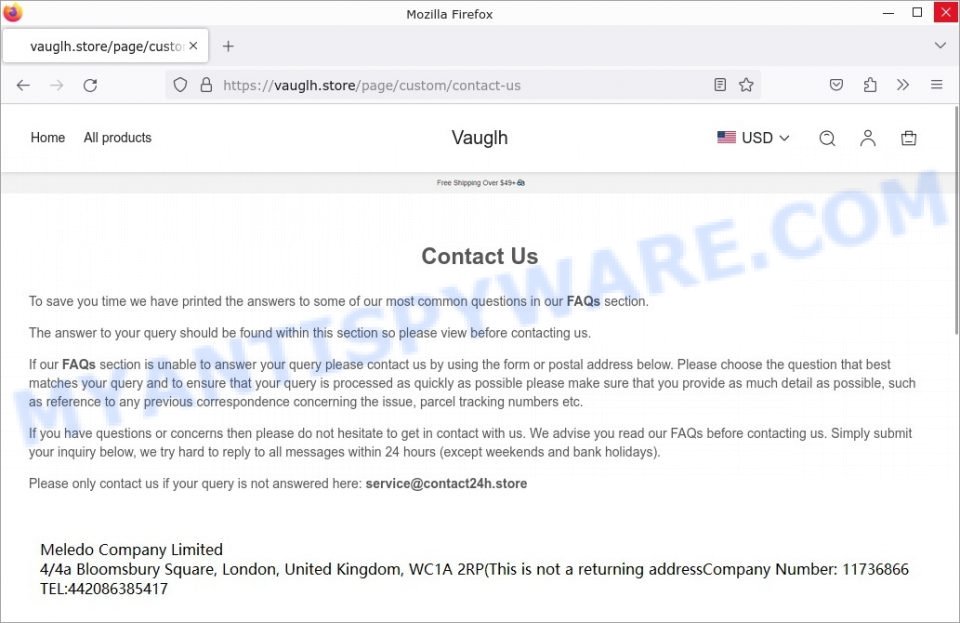Click the browser back arrow

coord(23,85)
